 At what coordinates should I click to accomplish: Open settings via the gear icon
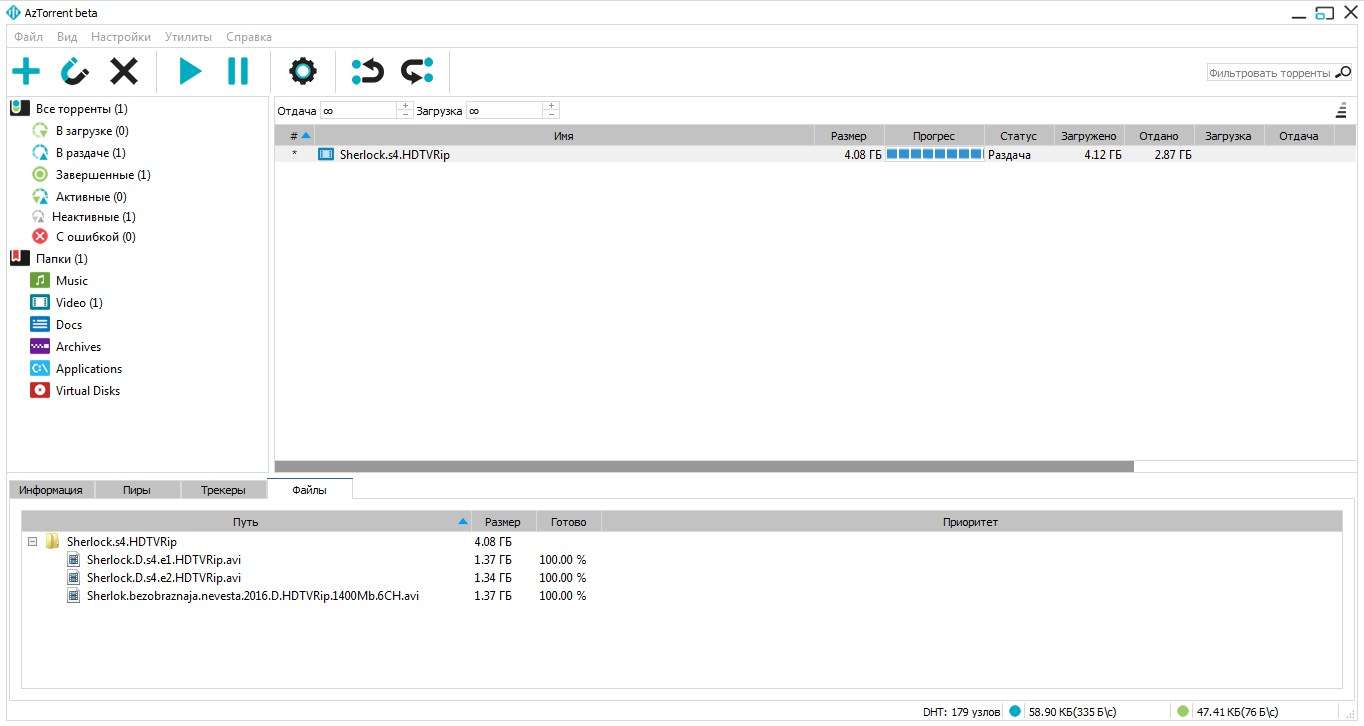[x=302, y=71]
